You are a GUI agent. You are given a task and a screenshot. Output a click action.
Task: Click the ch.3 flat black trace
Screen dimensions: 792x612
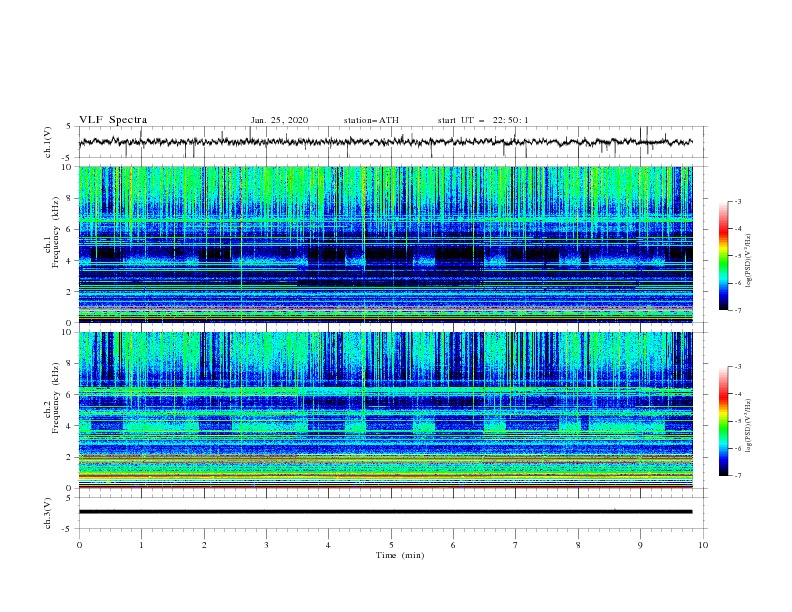[386, 512]
